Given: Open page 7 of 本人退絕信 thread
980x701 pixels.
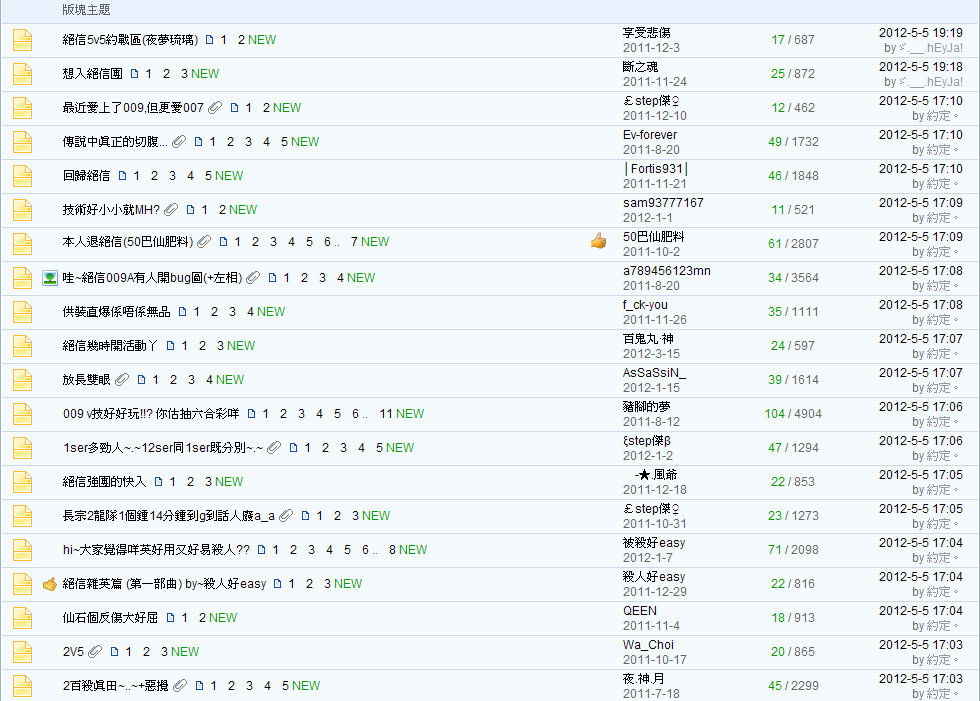Looking at the screenshot, I should (x=352, y=242).
